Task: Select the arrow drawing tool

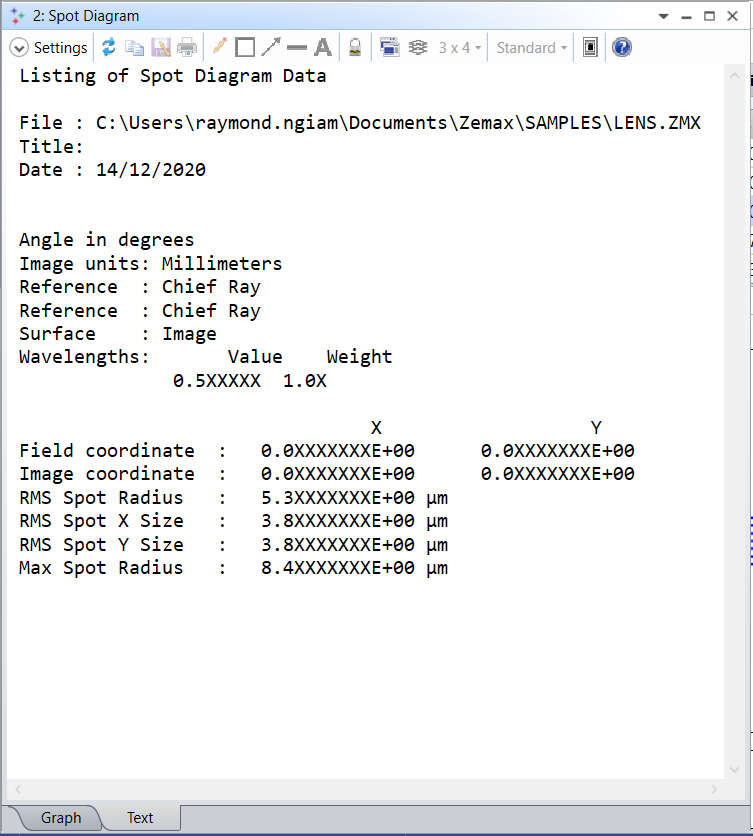Action: pos(271,47)
